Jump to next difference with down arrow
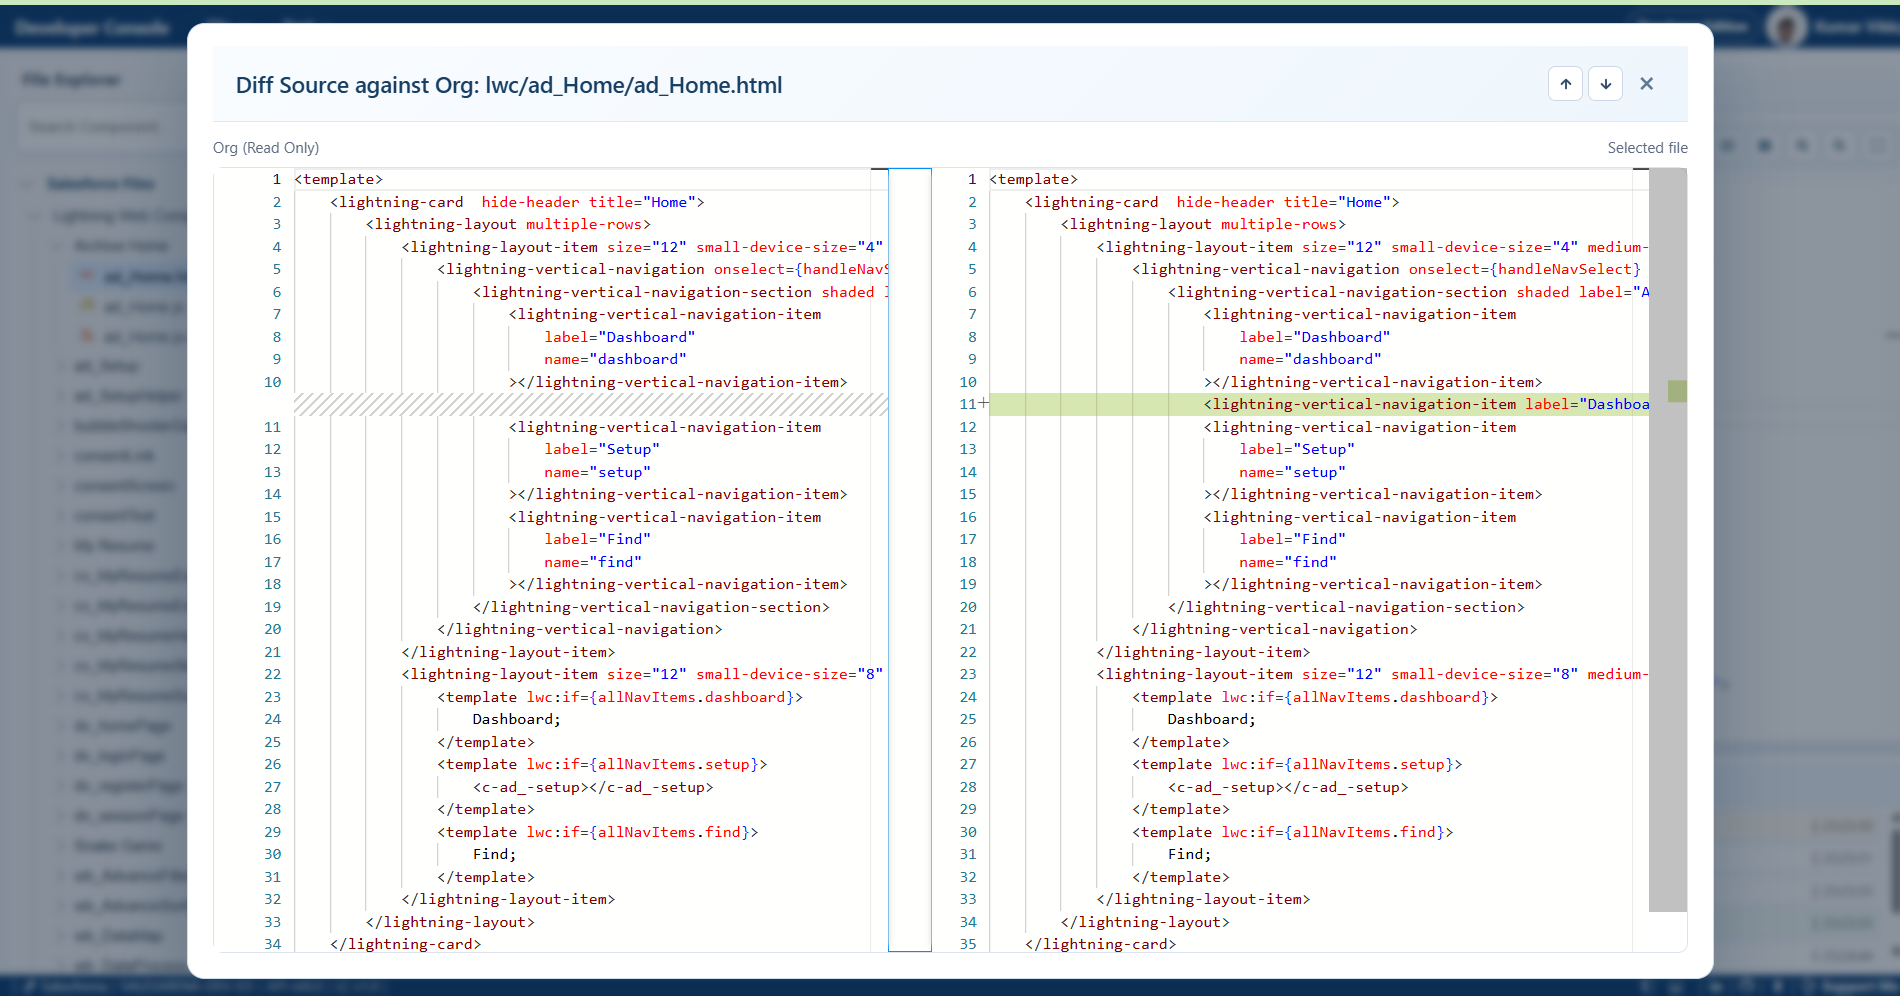1900x996 pixels. pos(1606,84)
